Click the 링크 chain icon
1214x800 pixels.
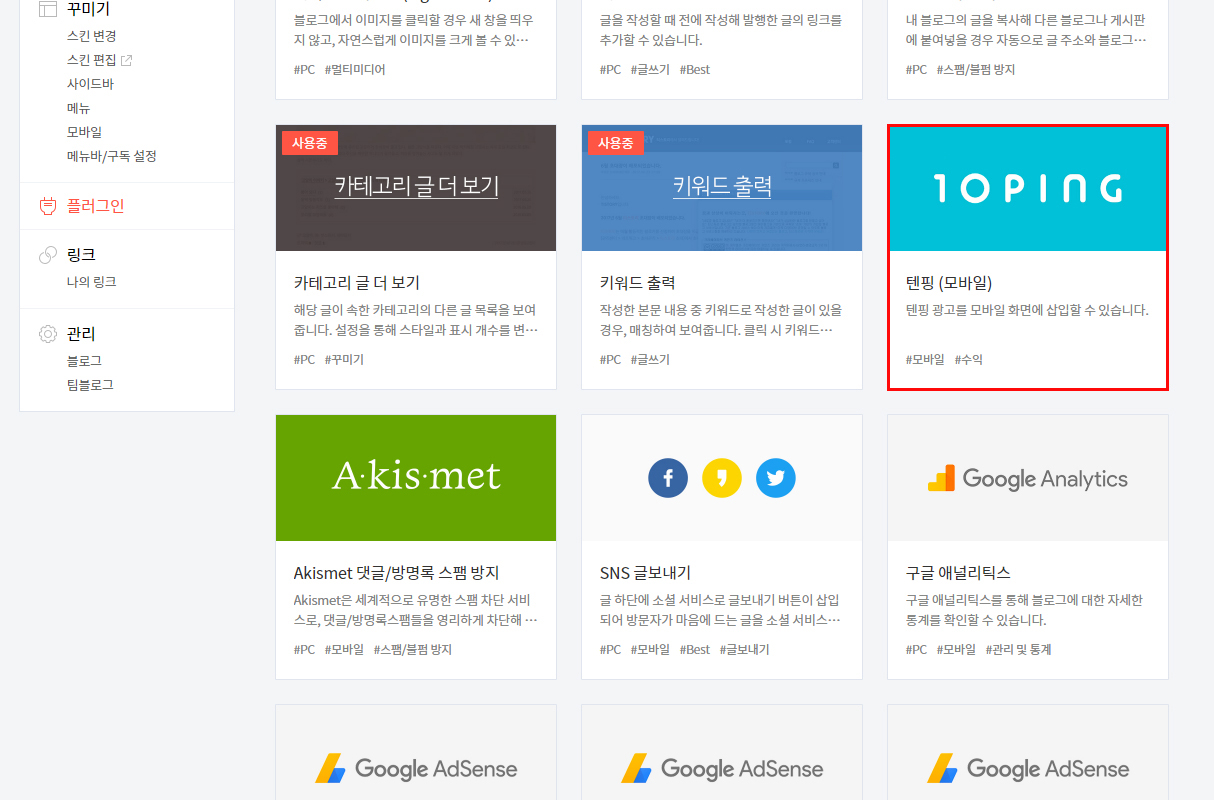point(47,255)
